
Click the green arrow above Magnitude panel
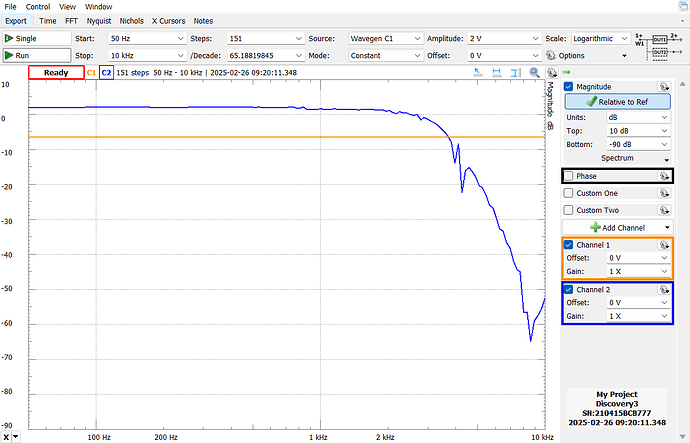tap(566, 73)
